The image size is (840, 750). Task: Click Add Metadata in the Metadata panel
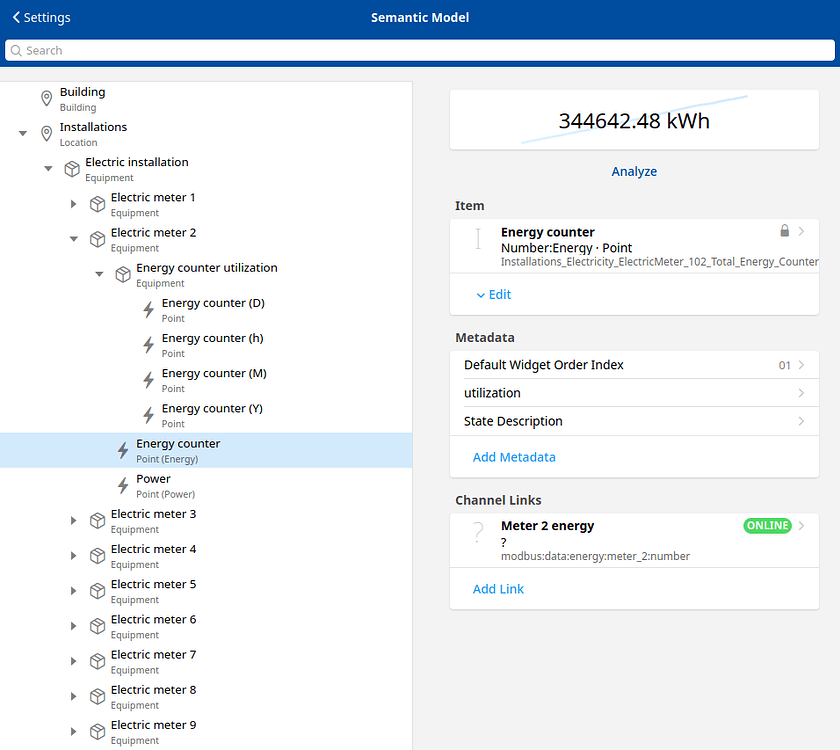click(x=514, y=456)
